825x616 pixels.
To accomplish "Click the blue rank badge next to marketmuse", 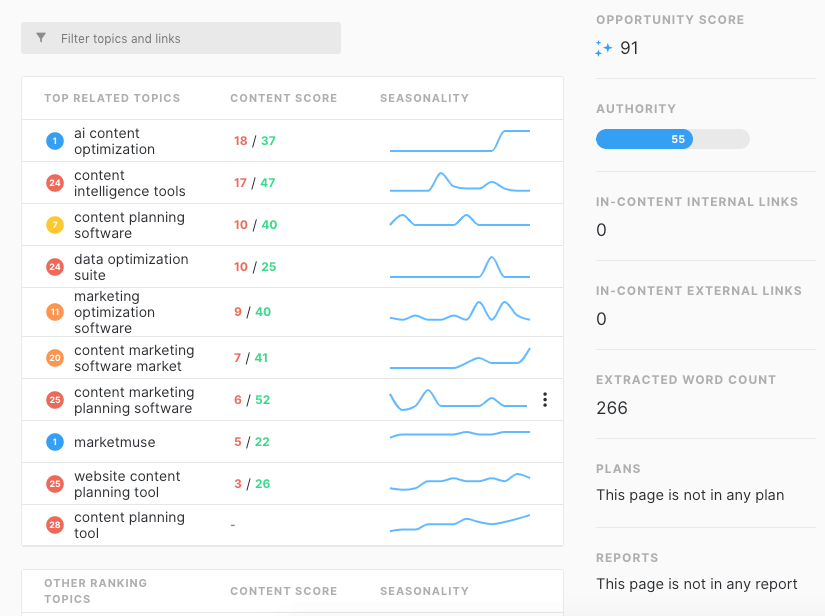I will coord(55,442).
